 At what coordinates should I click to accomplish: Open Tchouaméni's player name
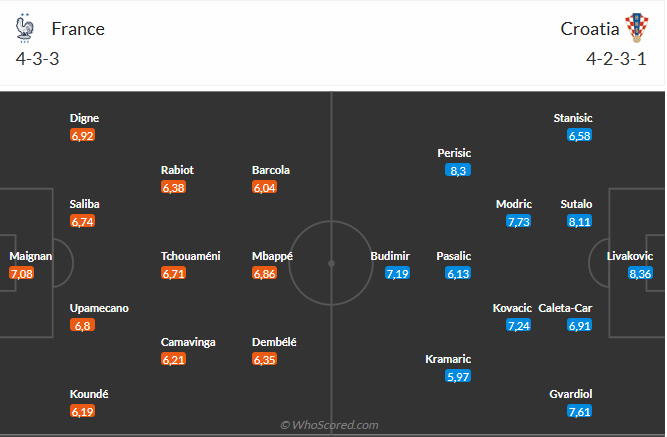190,256
